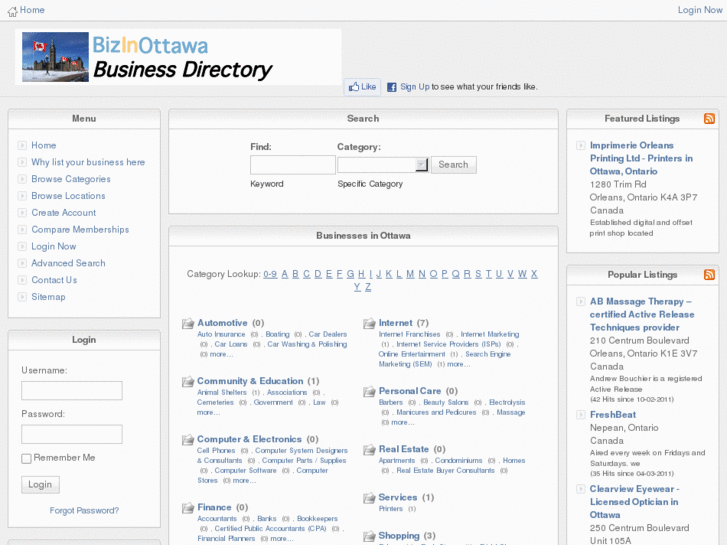
Task: Show more Finance subcategories
Action: point(281,539)
